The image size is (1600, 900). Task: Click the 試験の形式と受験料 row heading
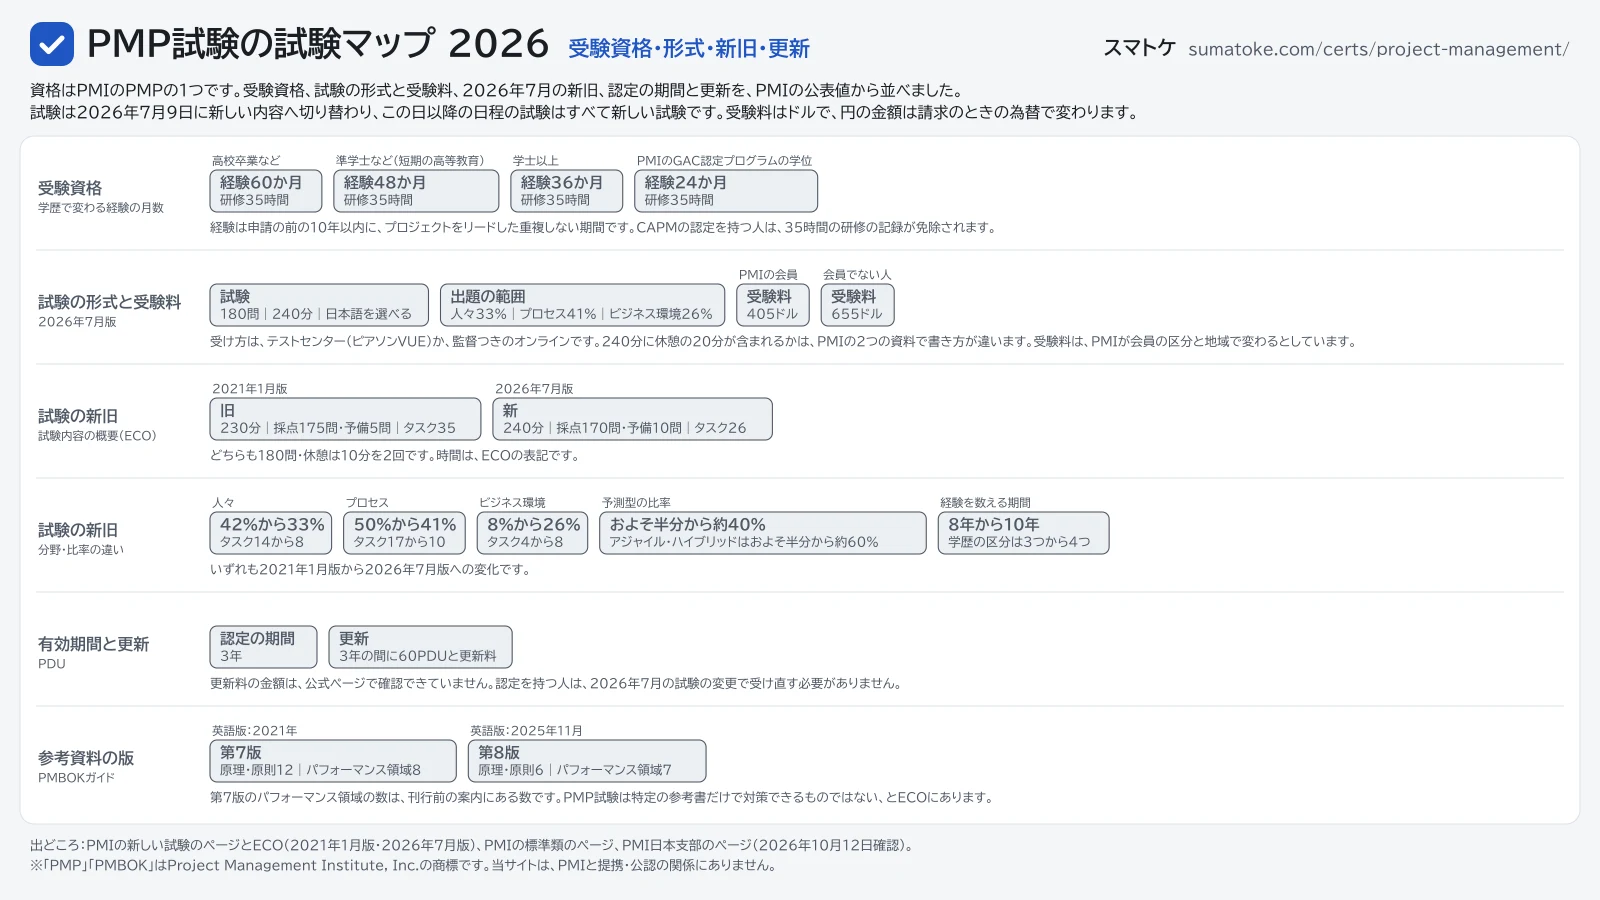(110, 302)
